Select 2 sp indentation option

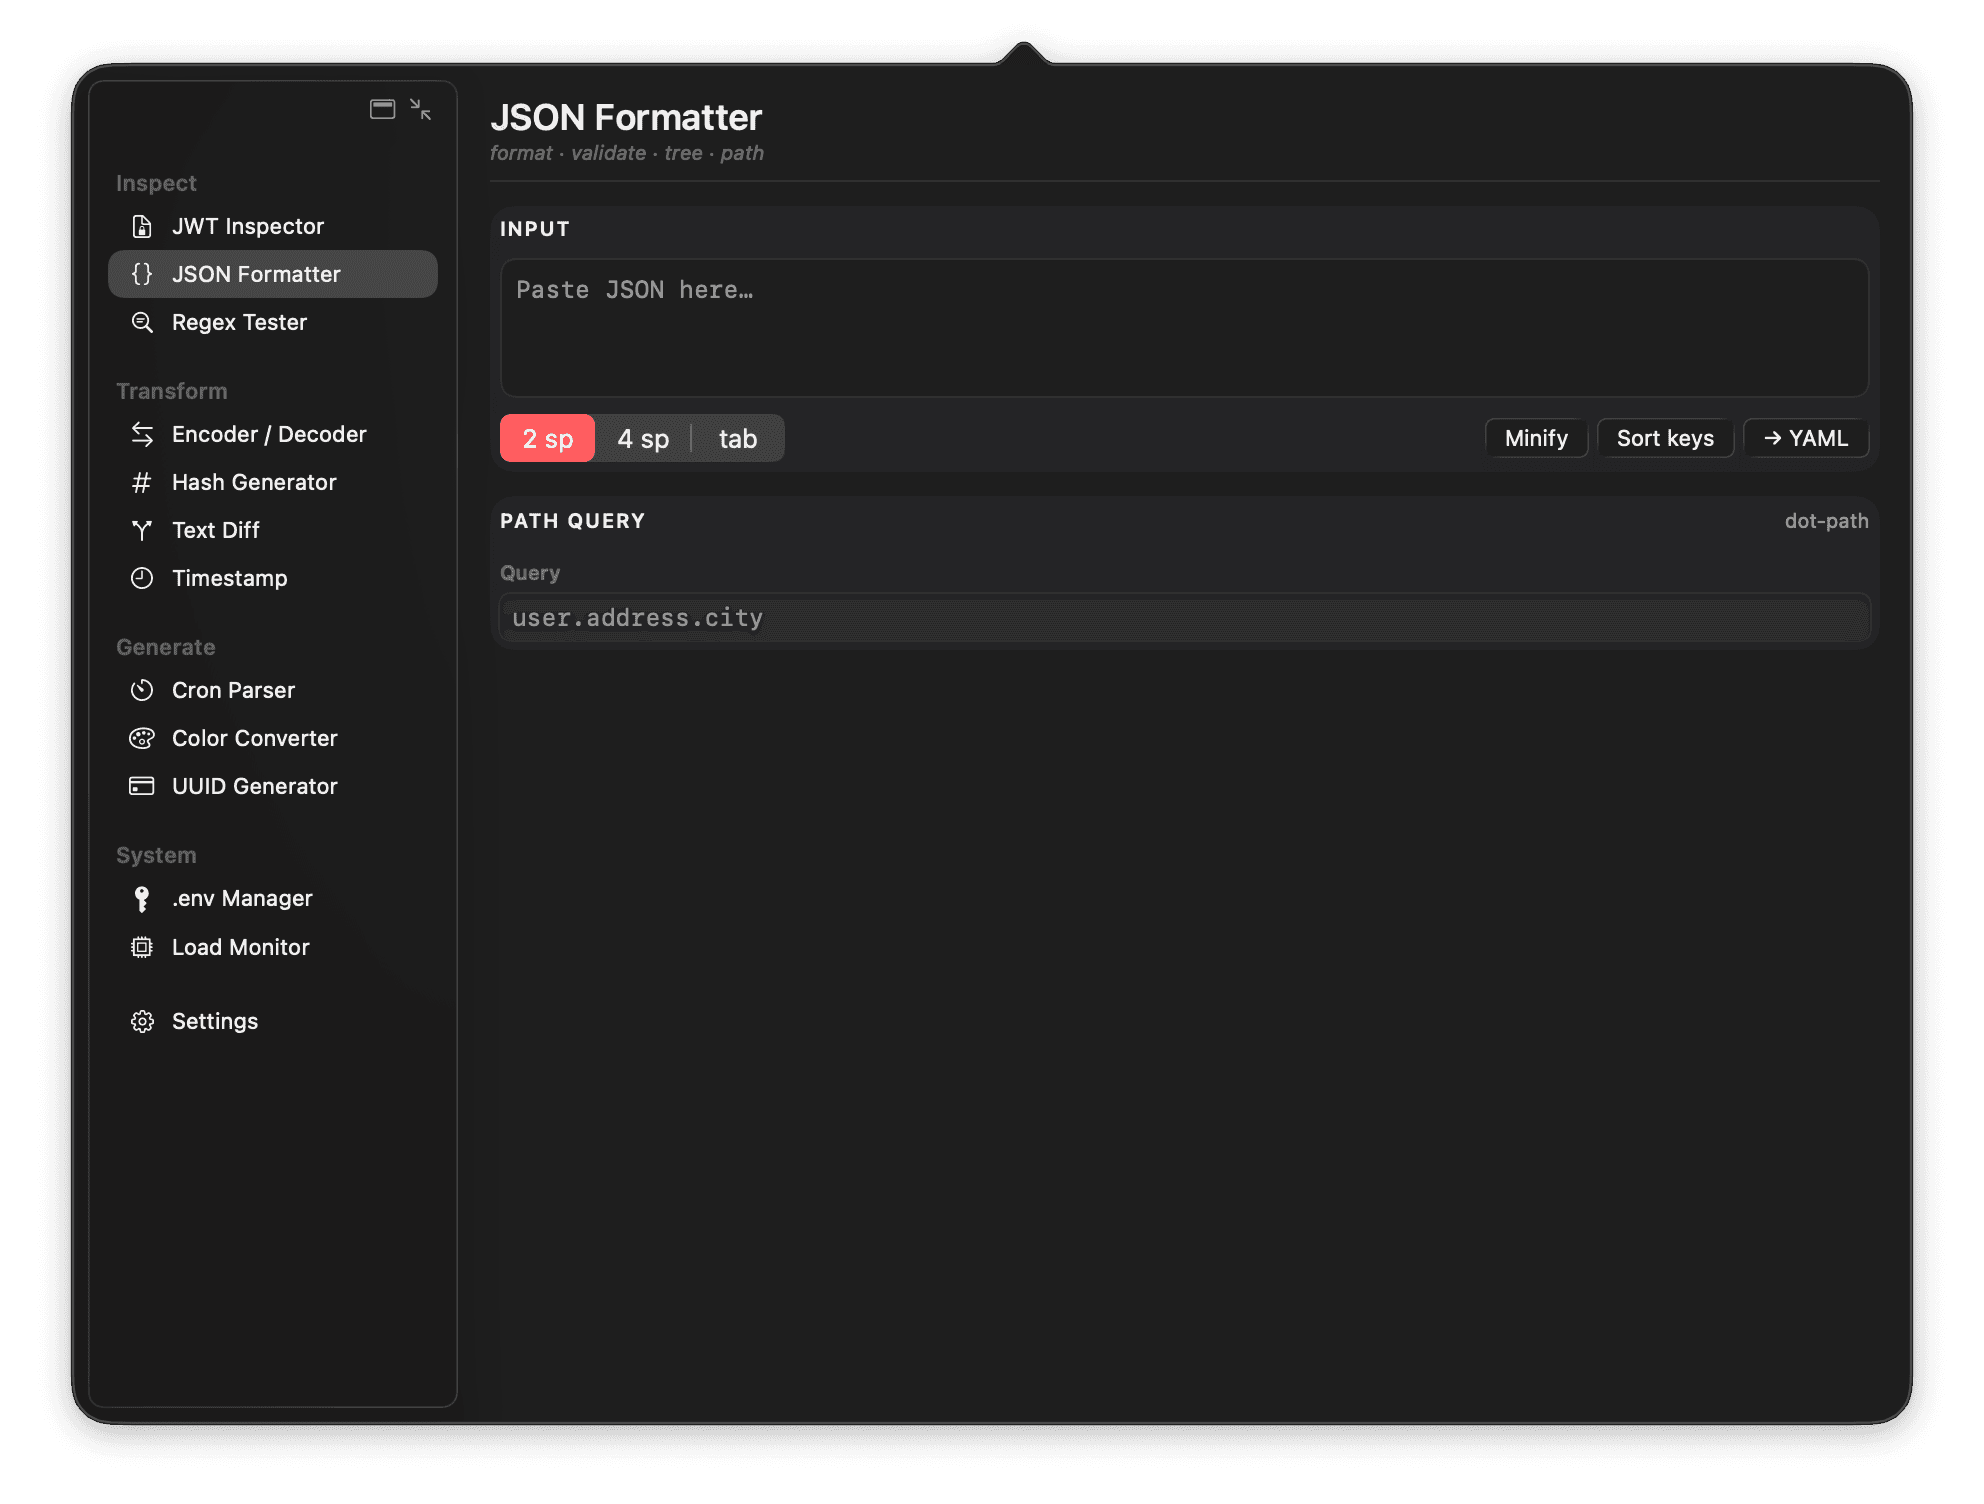tap(547, 438)
